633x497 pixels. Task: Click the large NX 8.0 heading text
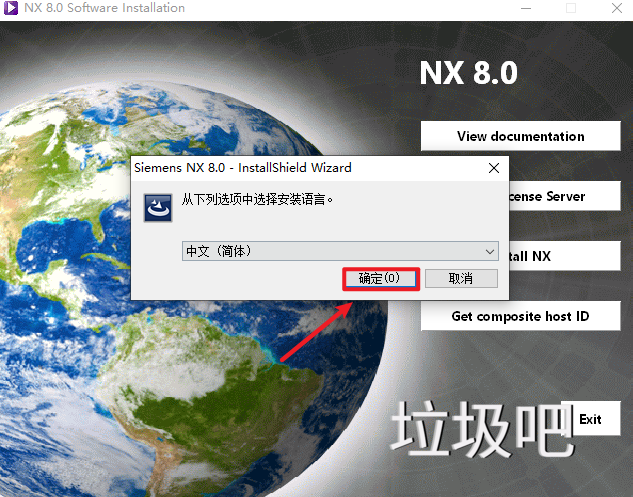tap(468, 75)
